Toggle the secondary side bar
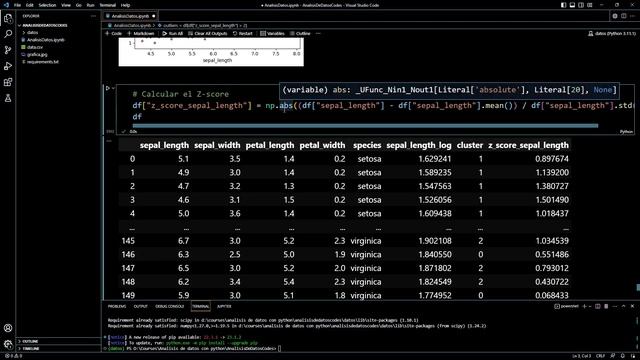 [x=581, y=5]
